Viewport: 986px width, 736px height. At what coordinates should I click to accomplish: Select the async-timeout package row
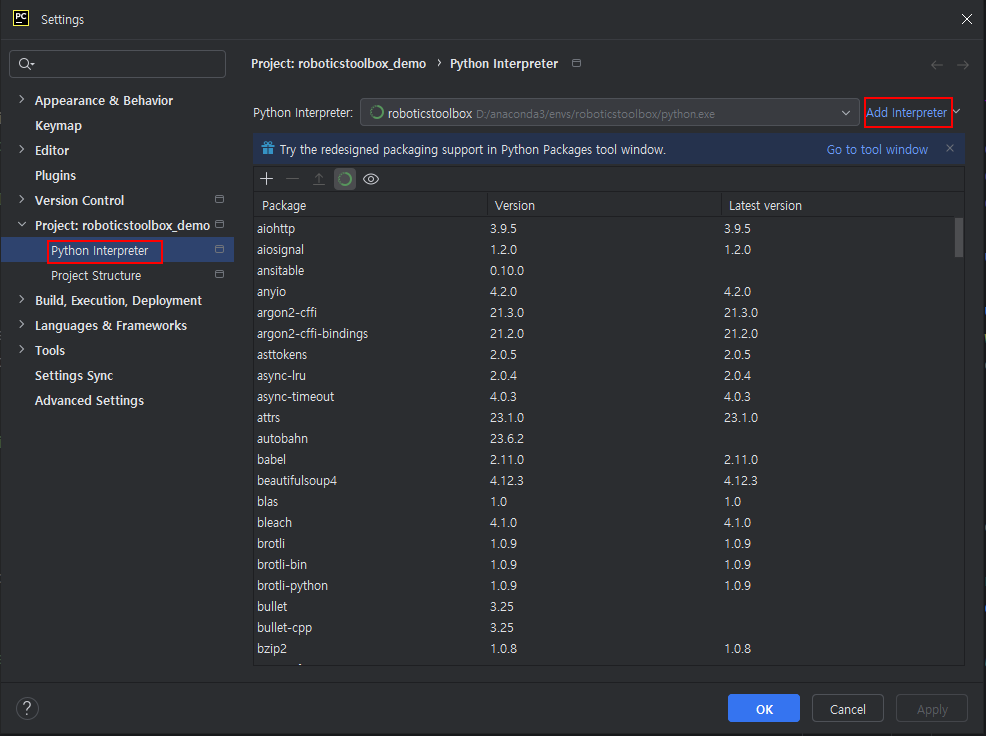604,397
